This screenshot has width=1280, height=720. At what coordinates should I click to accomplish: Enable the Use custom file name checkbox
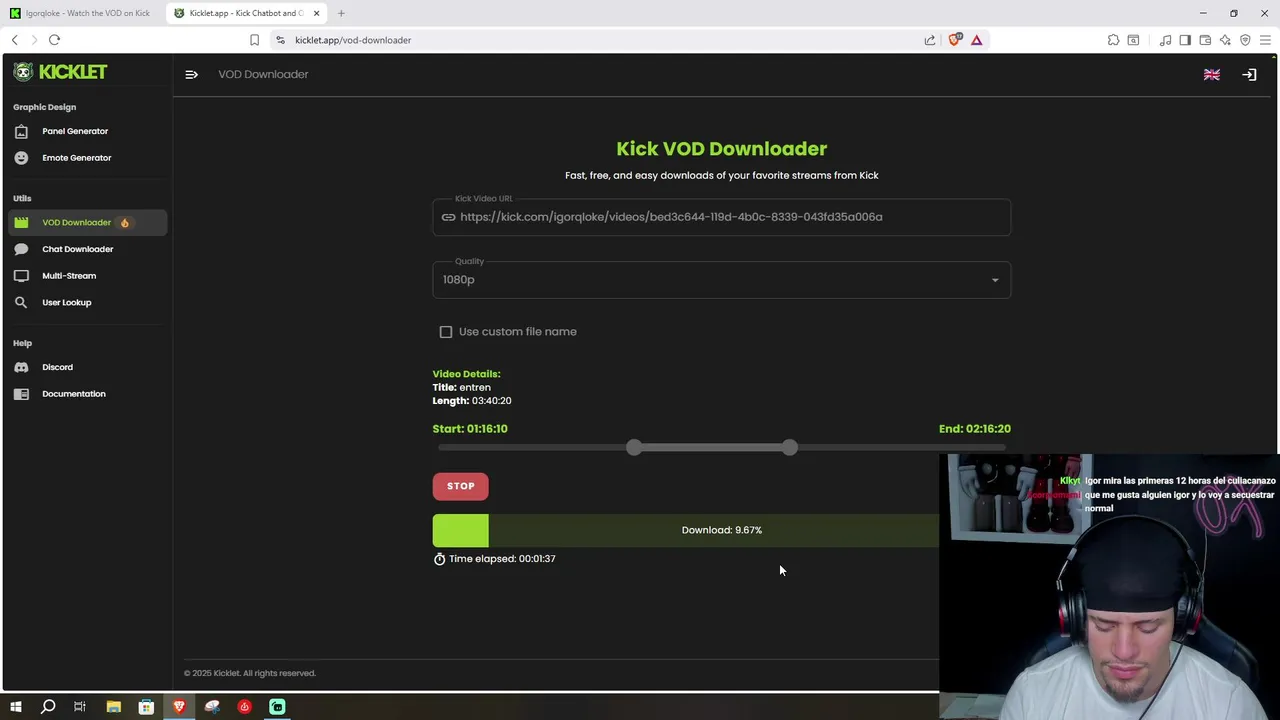pyautogui.click(x=446, y=332)
